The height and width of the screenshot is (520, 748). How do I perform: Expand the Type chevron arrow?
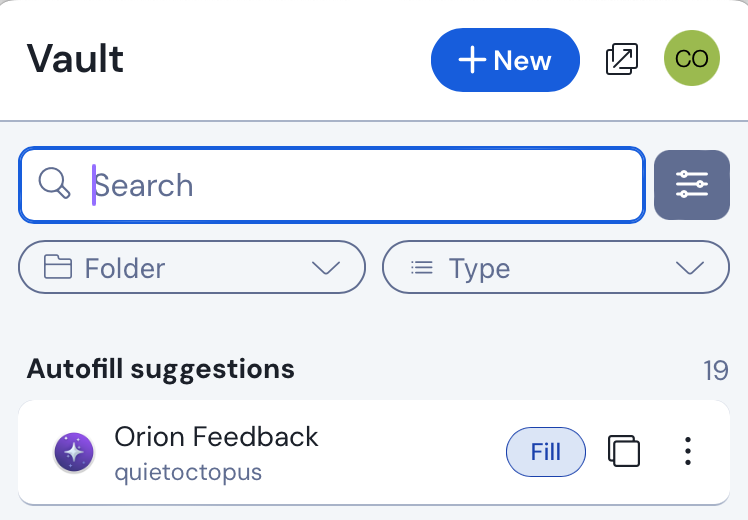690,268
